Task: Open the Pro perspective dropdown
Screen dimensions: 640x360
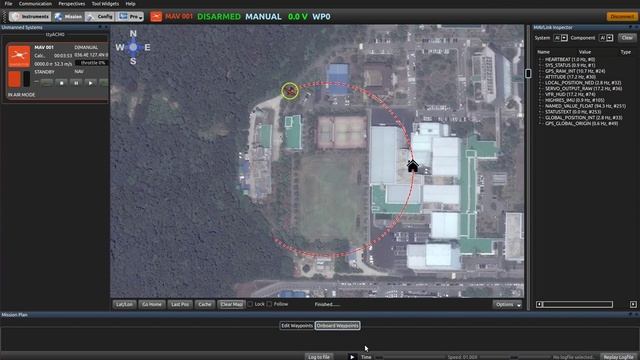Action: pos(130,17)
